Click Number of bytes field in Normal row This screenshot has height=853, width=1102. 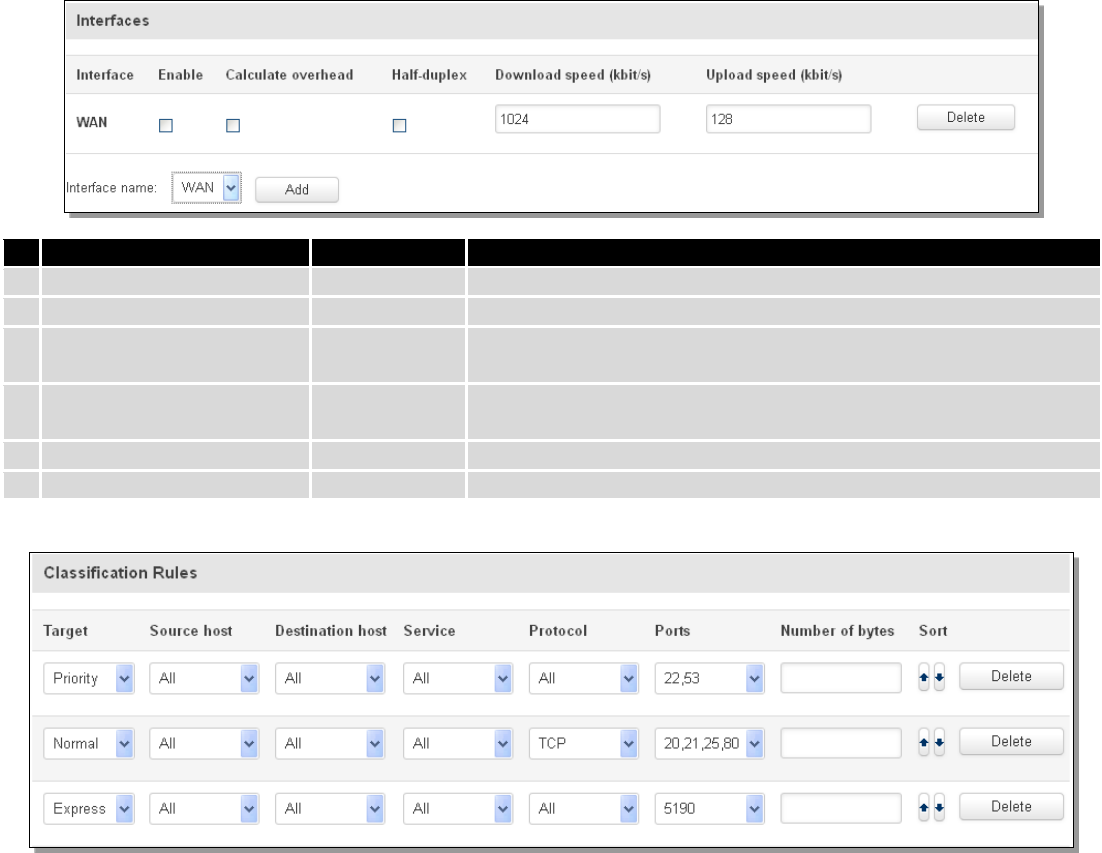[841, 743]
